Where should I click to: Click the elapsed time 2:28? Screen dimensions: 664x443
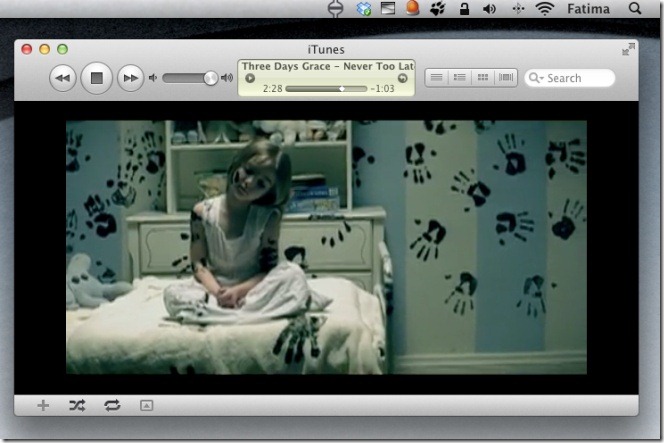(272, 89)
